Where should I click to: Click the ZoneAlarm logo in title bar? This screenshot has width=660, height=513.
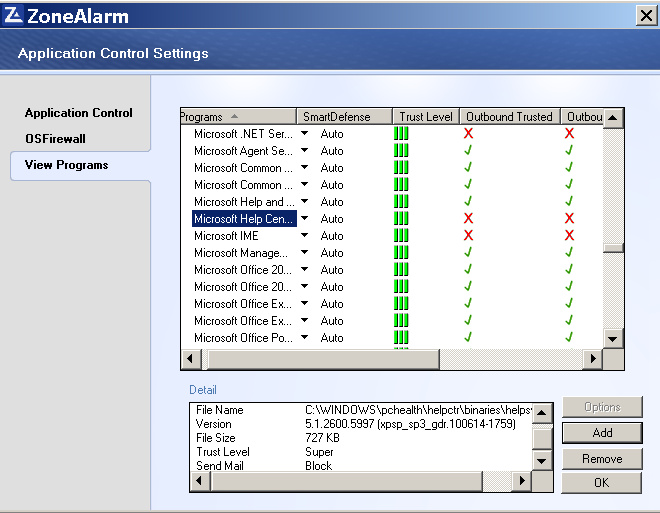tap(13, 16)
